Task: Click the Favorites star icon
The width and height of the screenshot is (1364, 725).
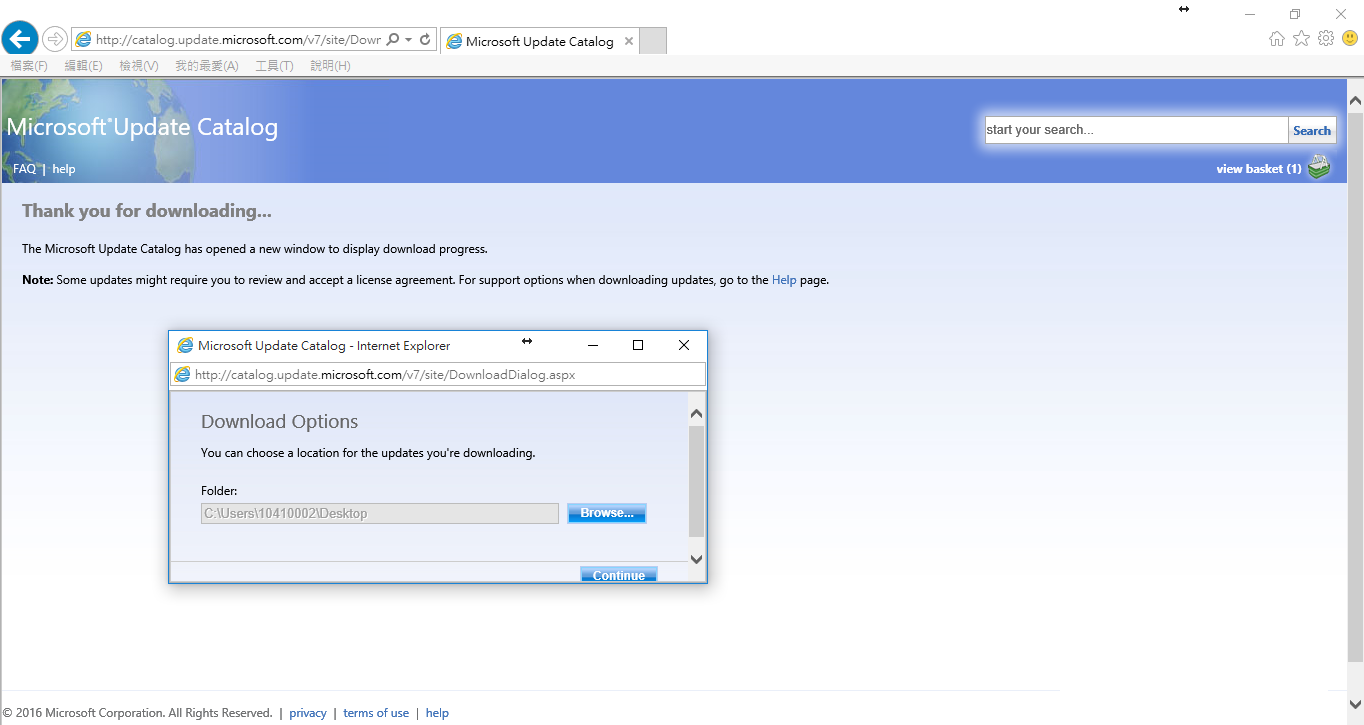Action: point(1301,39)
